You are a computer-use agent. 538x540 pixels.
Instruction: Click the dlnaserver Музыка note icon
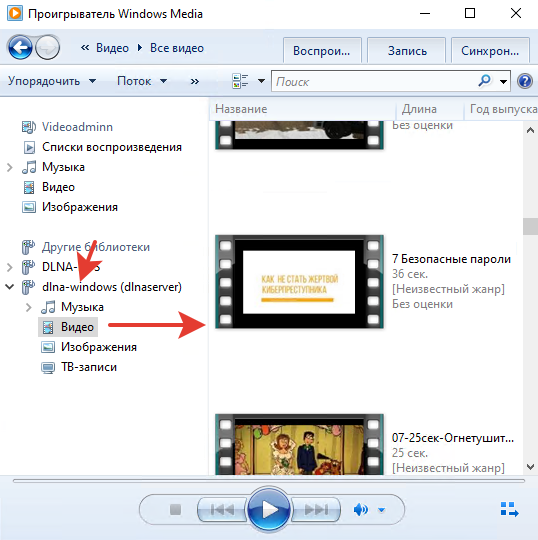pos(48,307)
